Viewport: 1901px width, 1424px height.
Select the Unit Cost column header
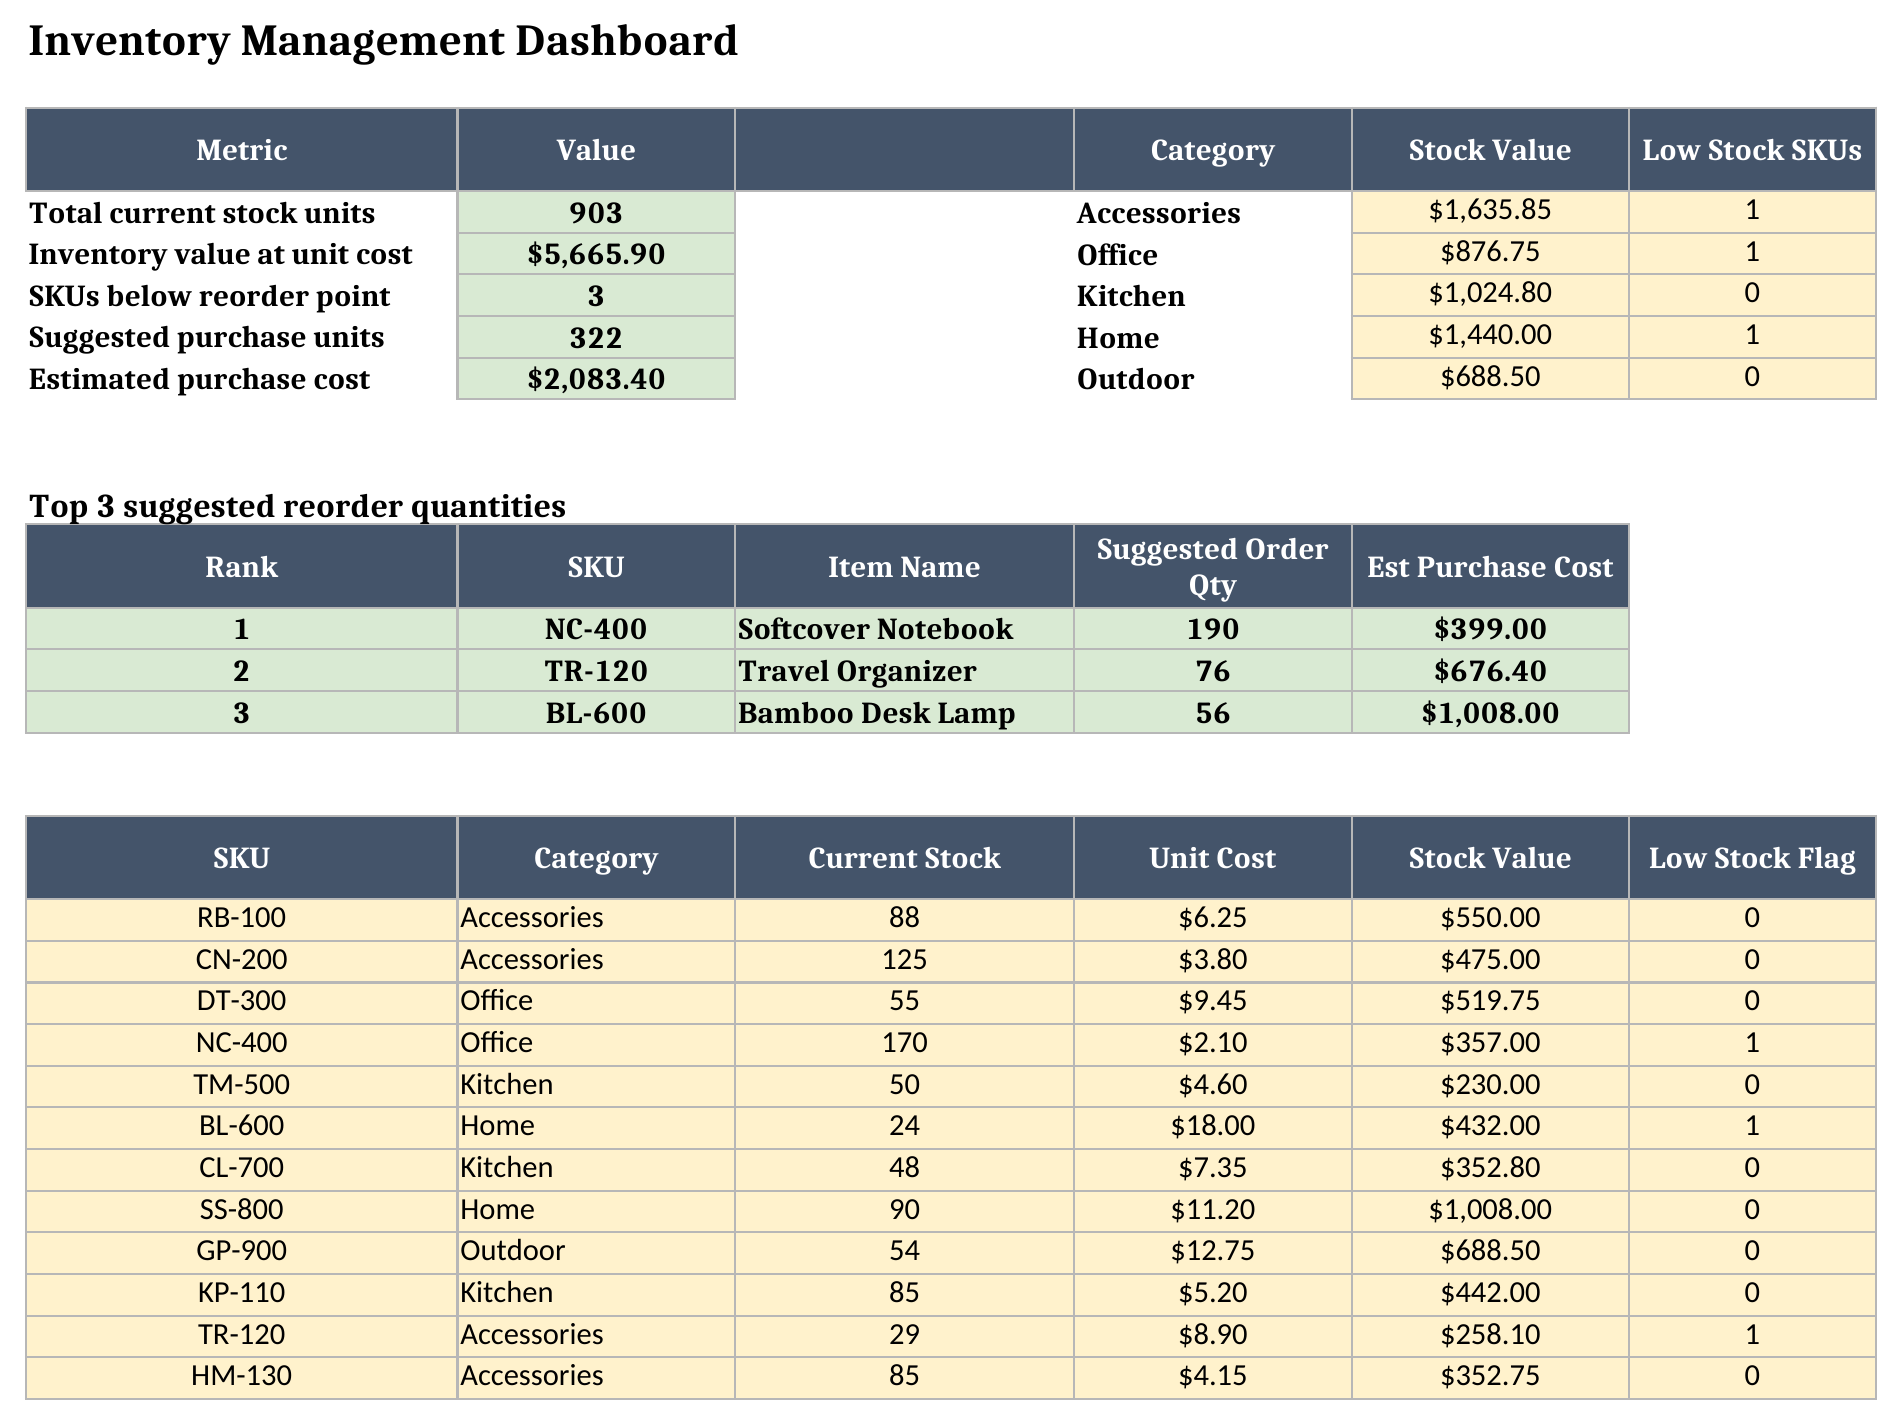[x=1212, y=858]
